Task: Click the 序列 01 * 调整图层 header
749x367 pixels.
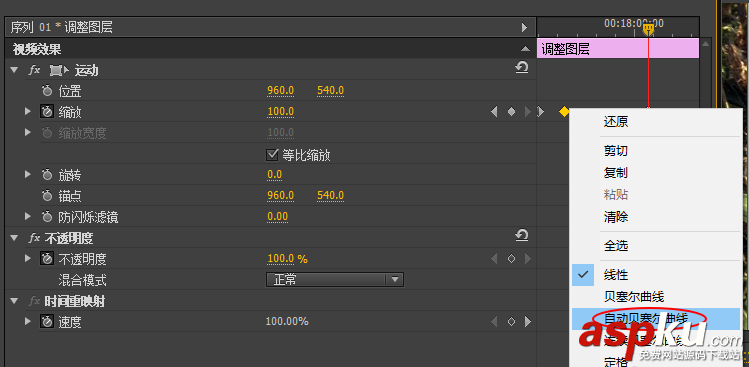Action: pyautogui.click(x=62, y=27)
